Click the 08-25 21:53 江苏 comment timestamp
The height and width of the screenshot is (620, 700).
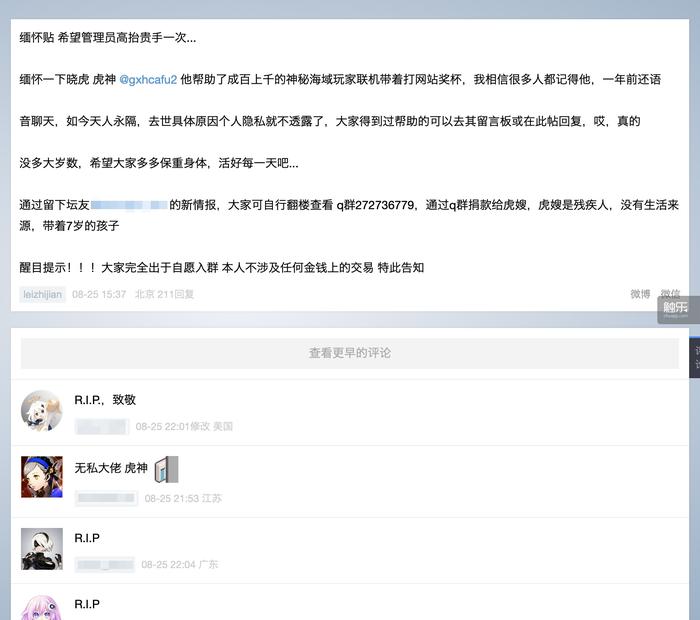coord(183,498)
